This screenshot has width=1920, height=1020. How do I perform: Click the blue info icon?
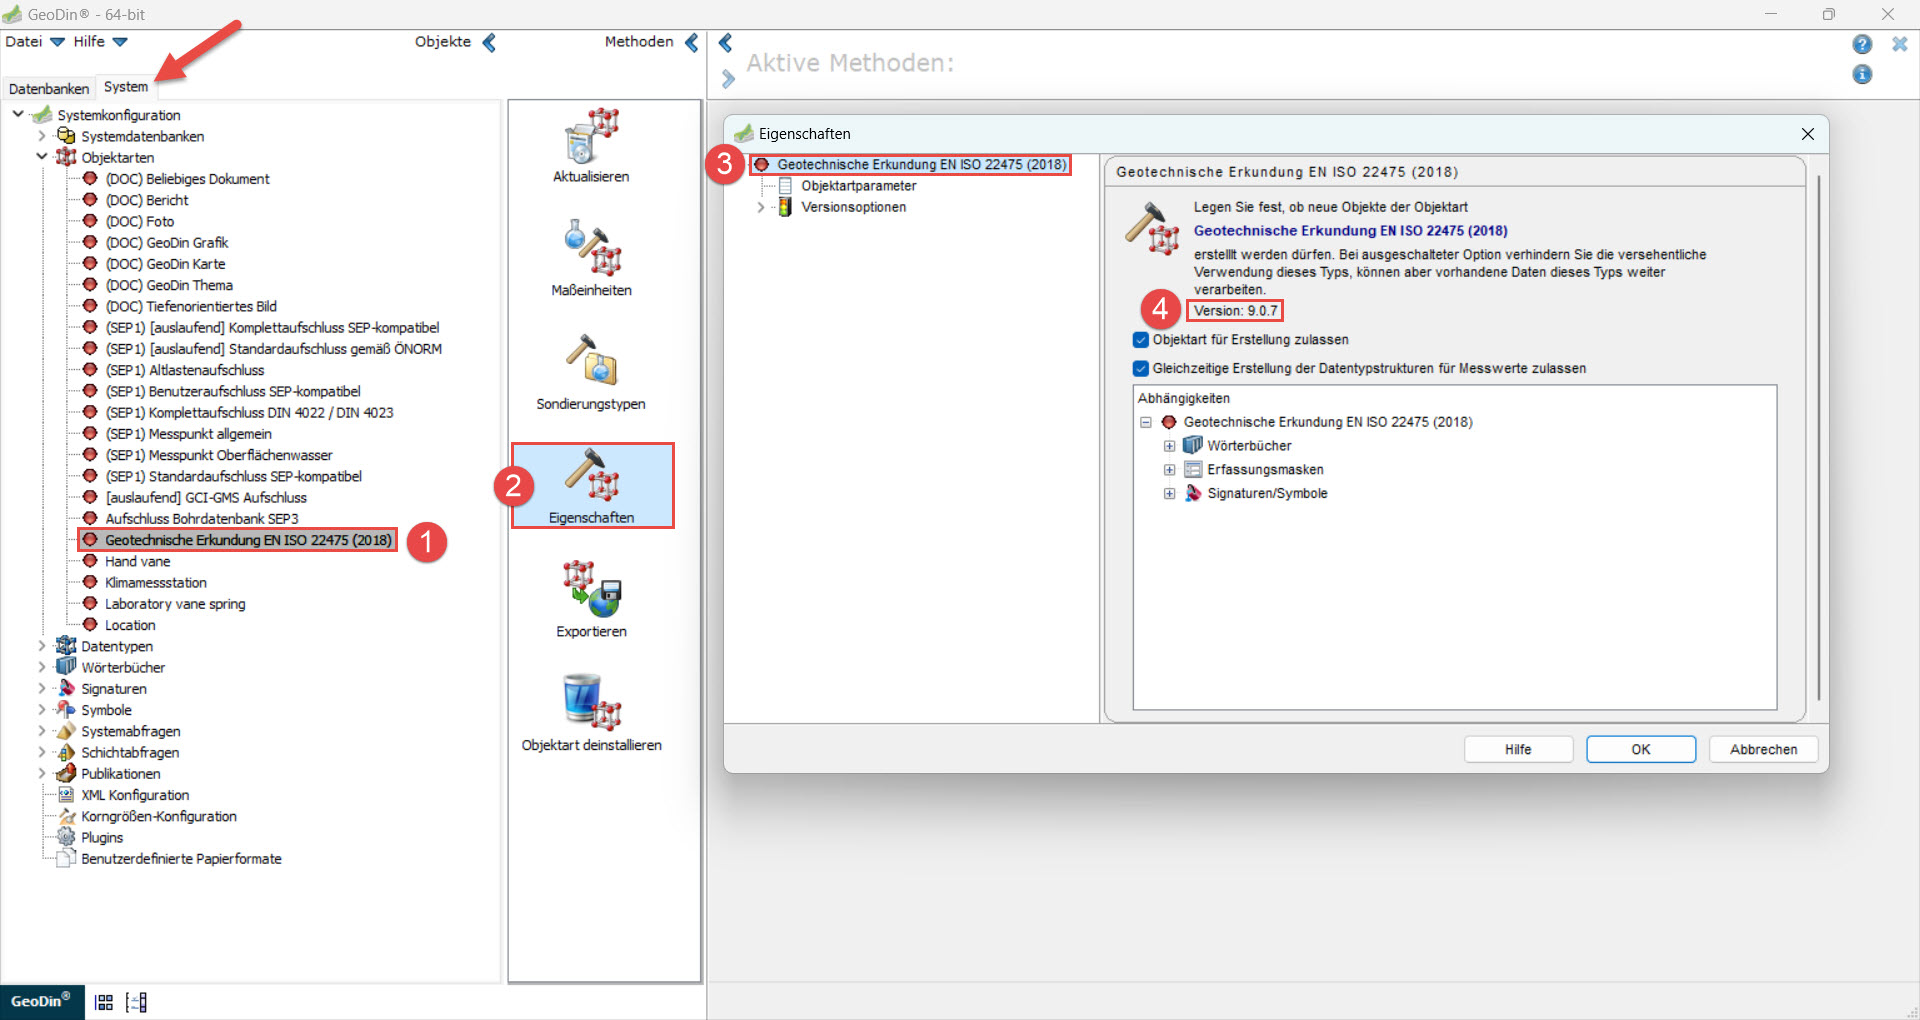pos(1862,75)
